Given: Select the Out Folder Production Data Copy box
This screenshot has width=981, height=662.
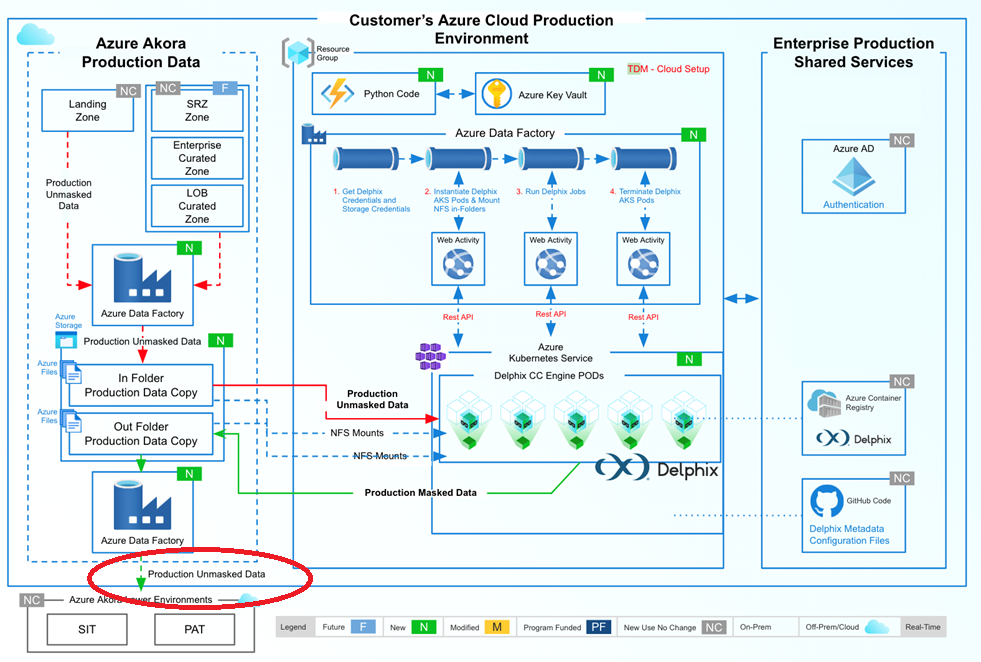Looking at the screenshot, I should [141, 433].
